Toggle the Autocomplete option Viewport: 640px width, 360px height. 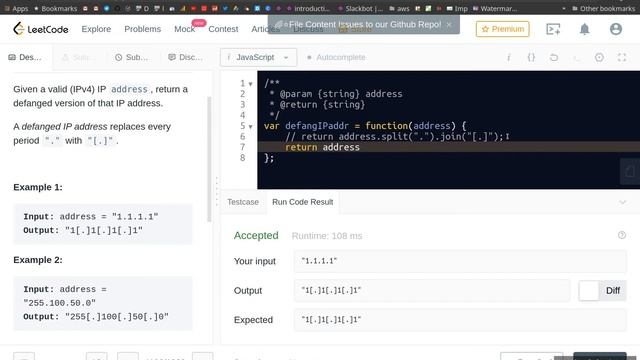[x=336, y=58]
